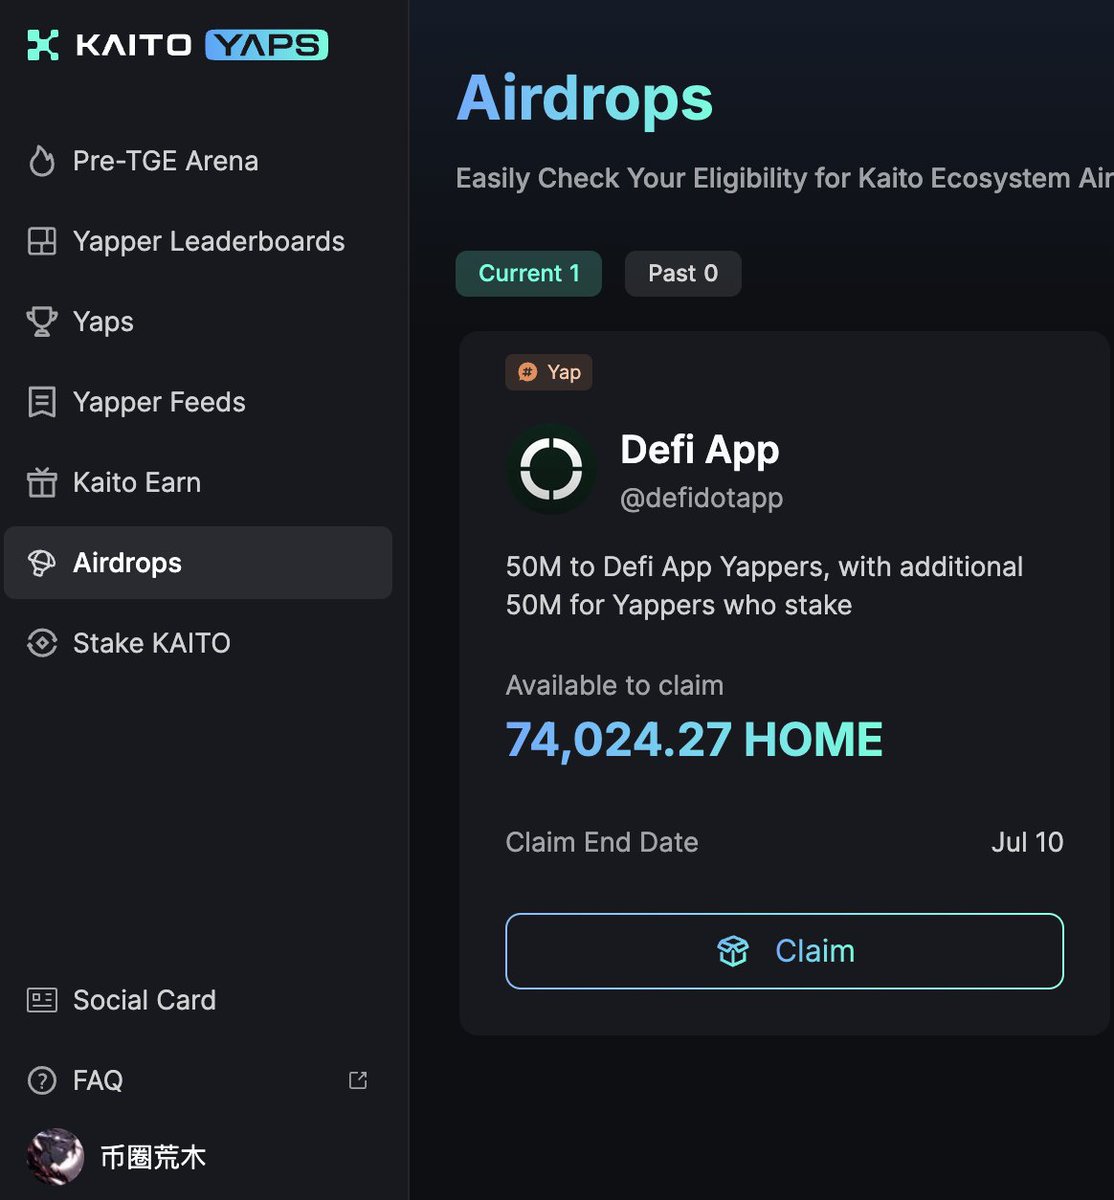
Task: Click the 币圈荒木 username
Action: click(153, 1157)
